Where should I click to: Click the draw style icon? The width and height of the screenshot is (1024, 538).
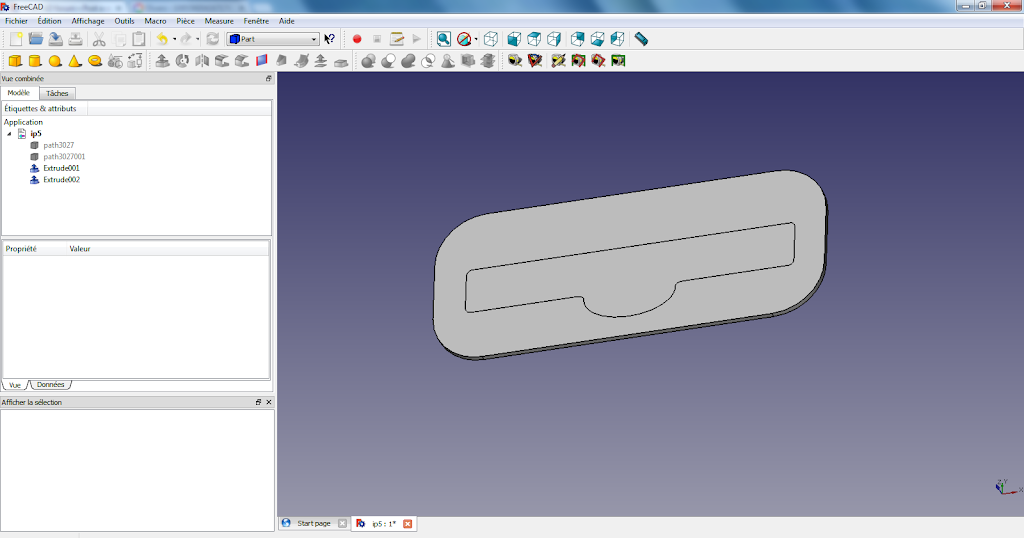(x=464, y=39)
